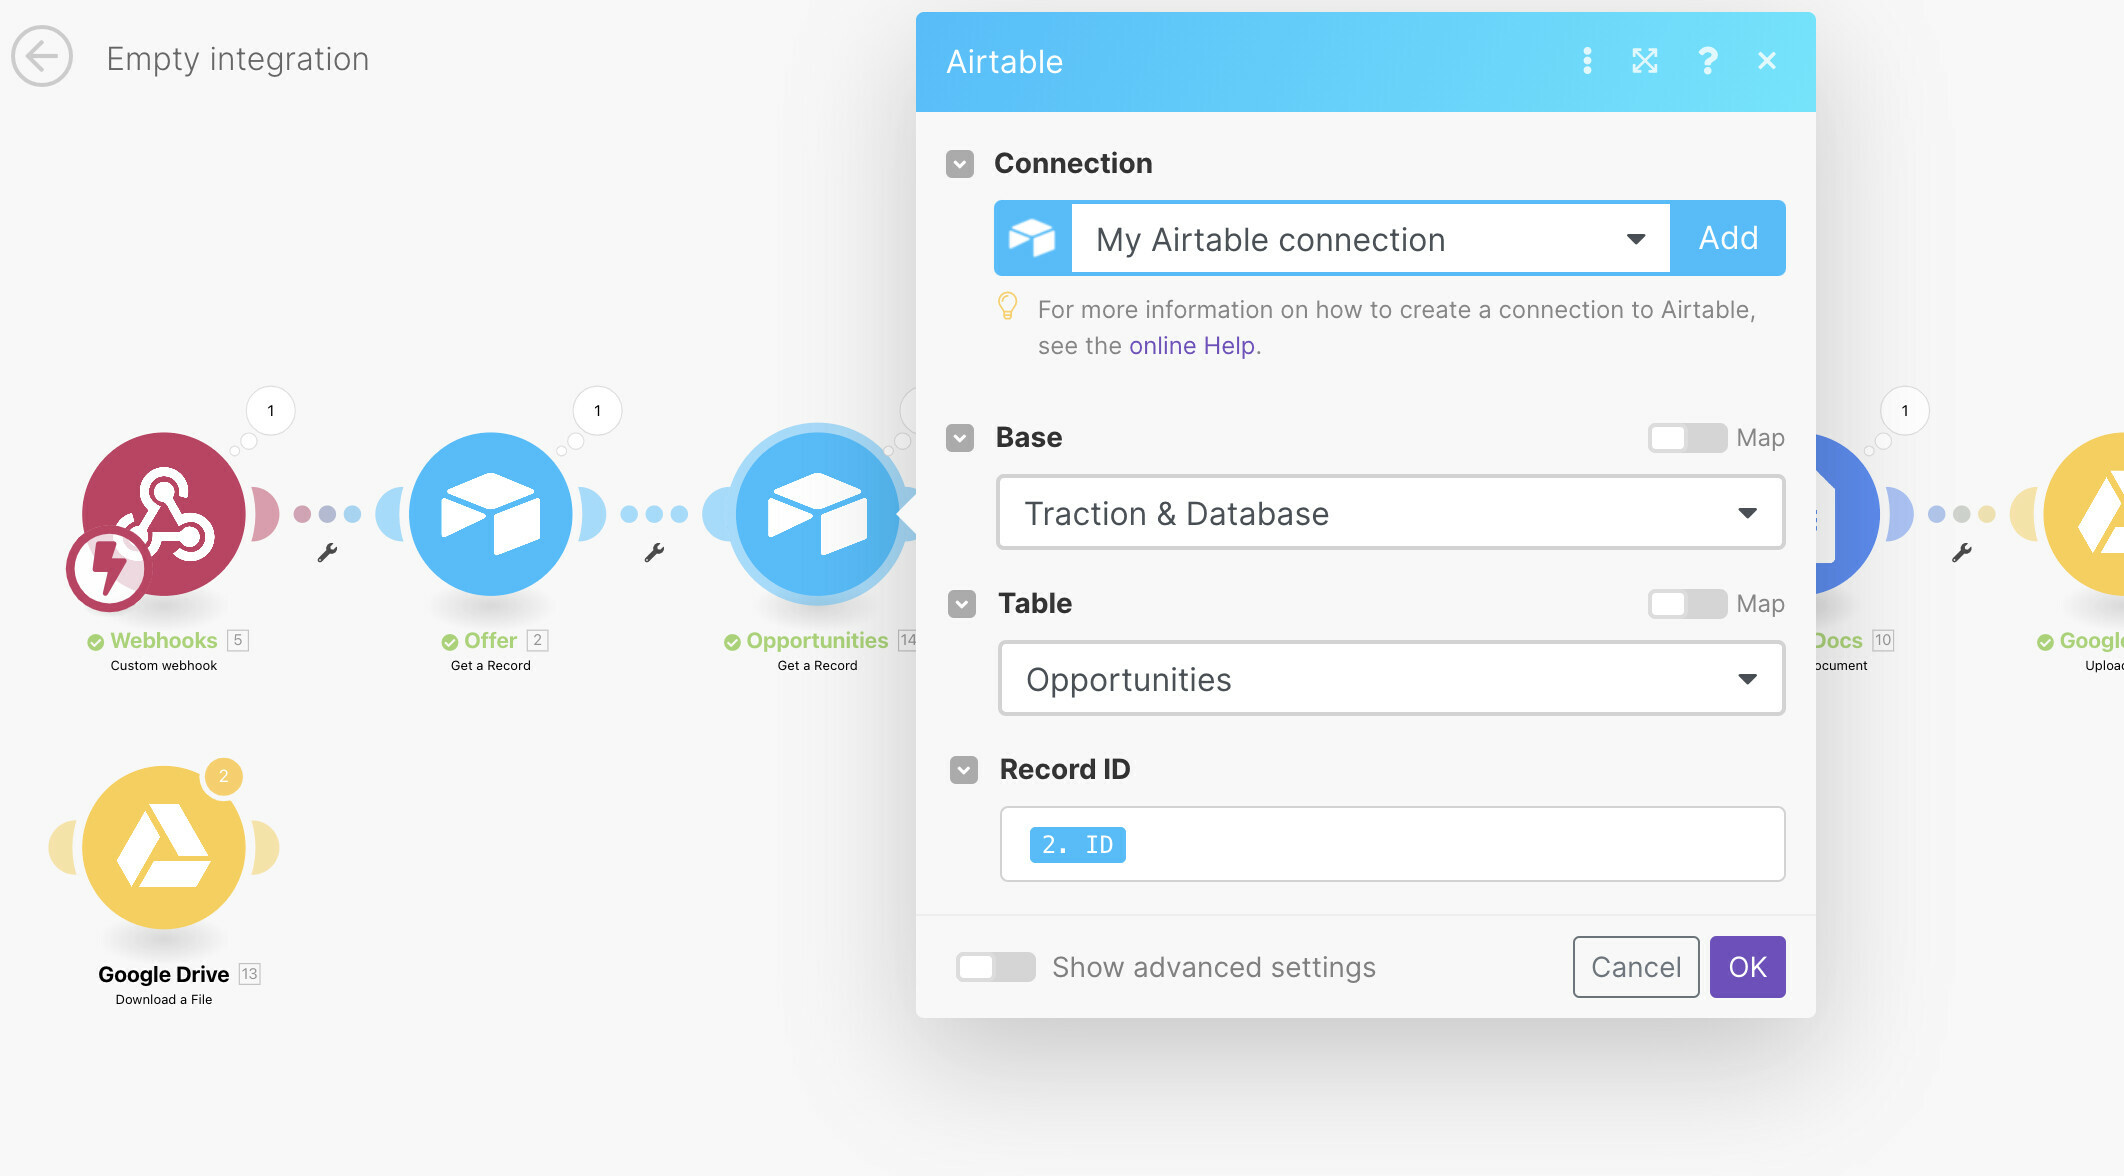Open wrench settings between Offer and Opportunities
The width and height of the screenshot is (2124, 1176).
654,552
